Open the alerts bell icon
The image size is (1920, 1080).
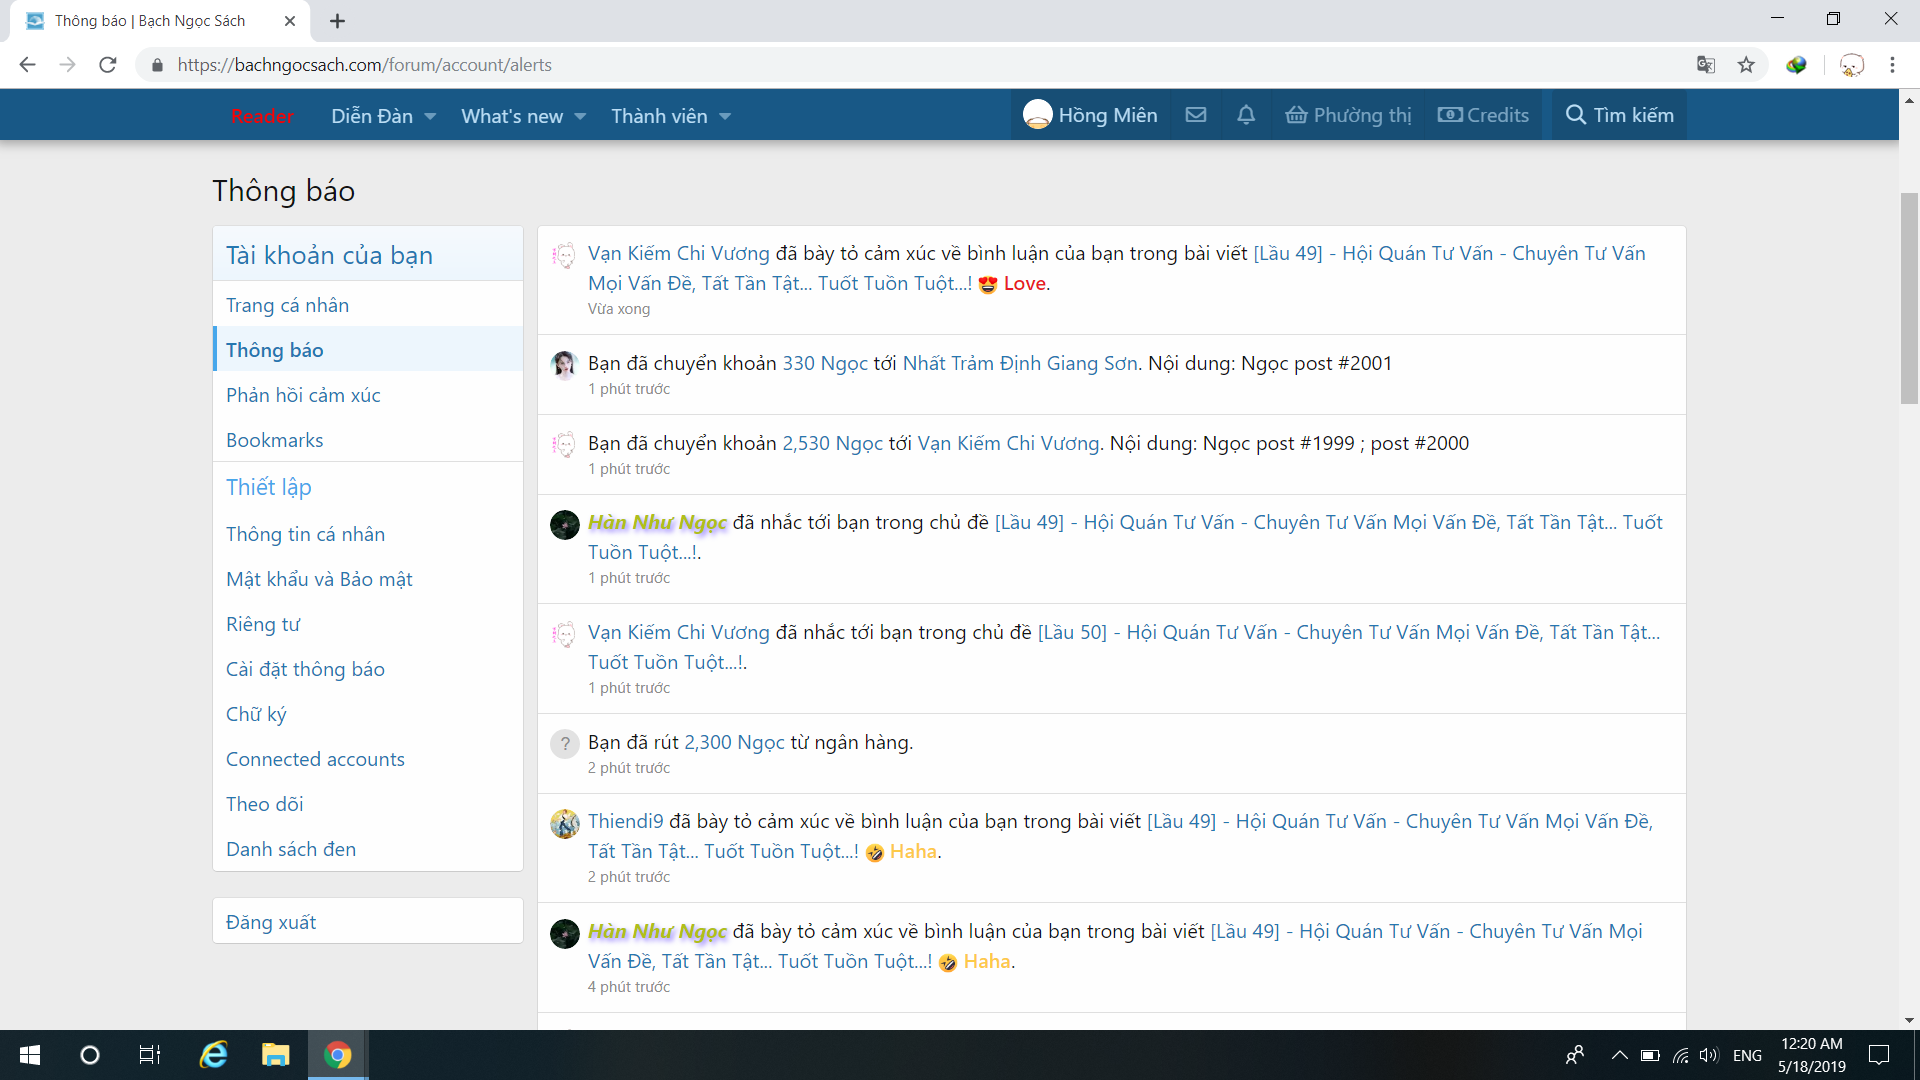[x=1246, y=115]
